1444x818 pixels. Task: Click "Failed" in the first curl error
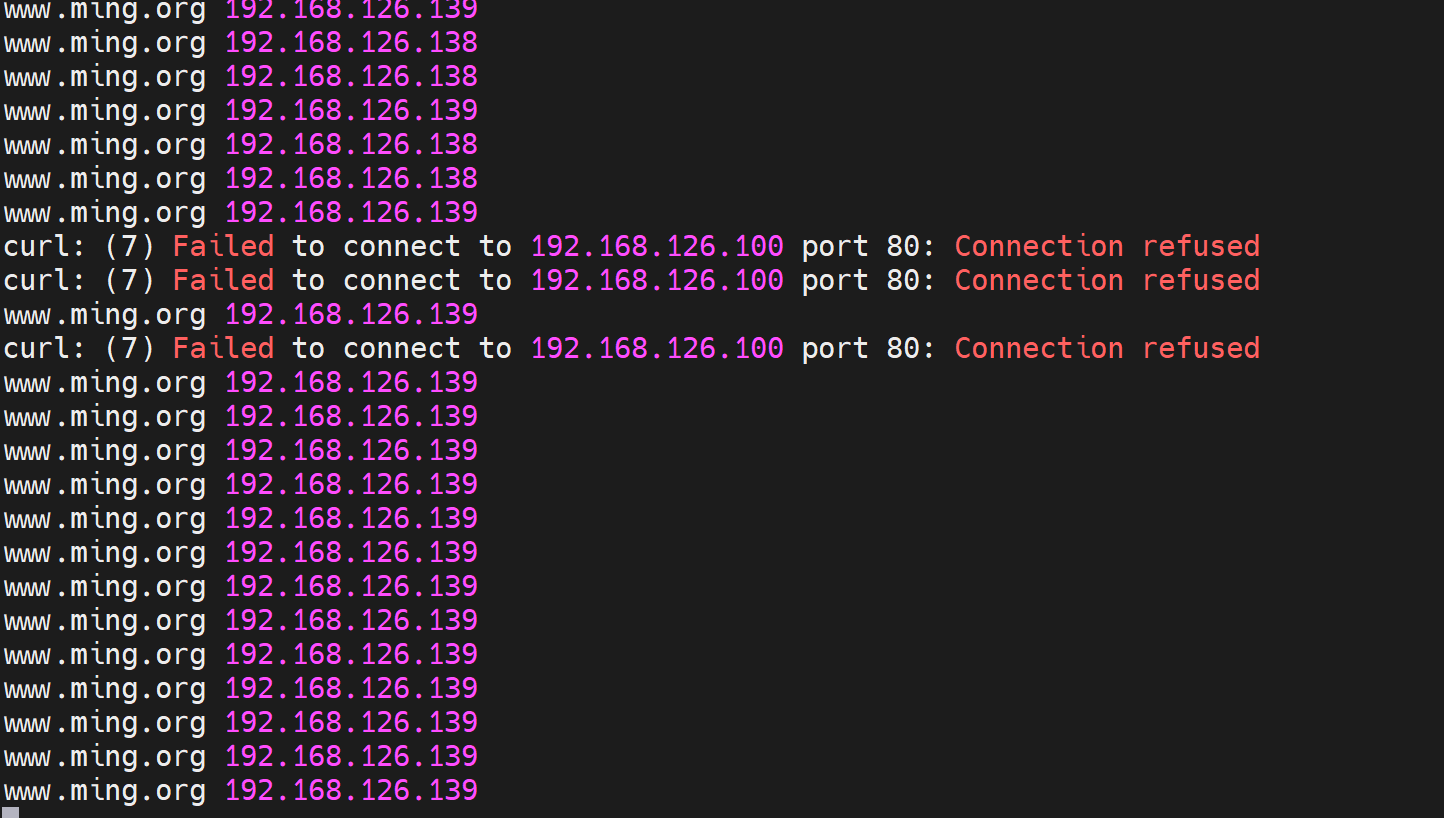tap(223, 246)
